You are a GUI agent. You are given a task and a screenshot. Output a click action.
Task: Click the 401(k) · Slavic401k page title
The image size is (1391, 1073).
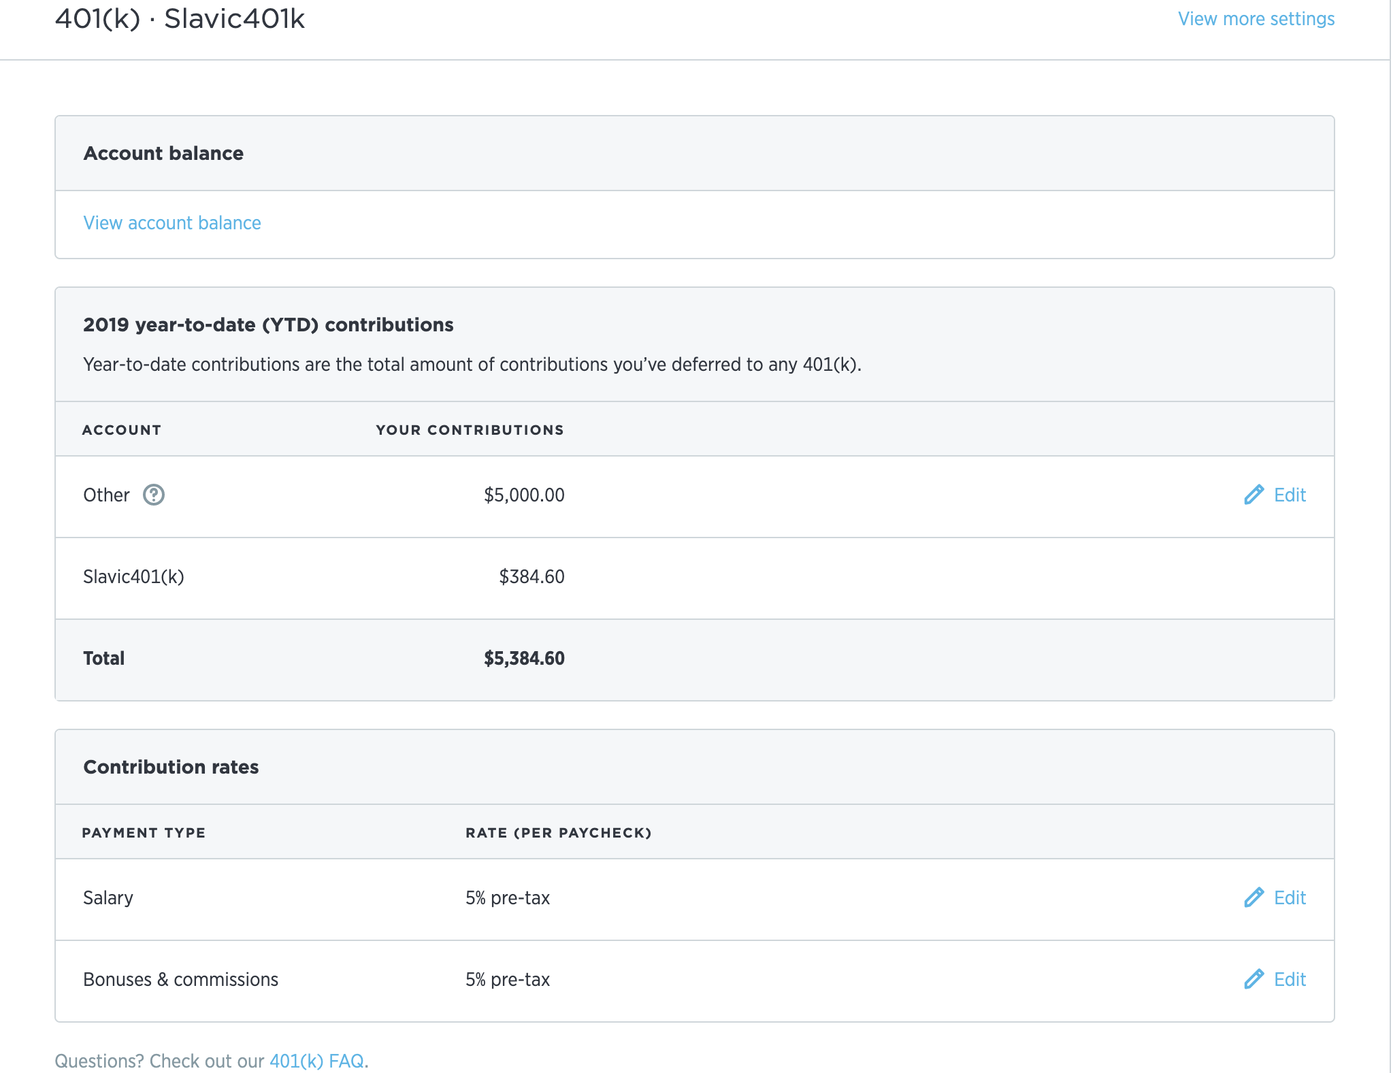coord(180,19)
